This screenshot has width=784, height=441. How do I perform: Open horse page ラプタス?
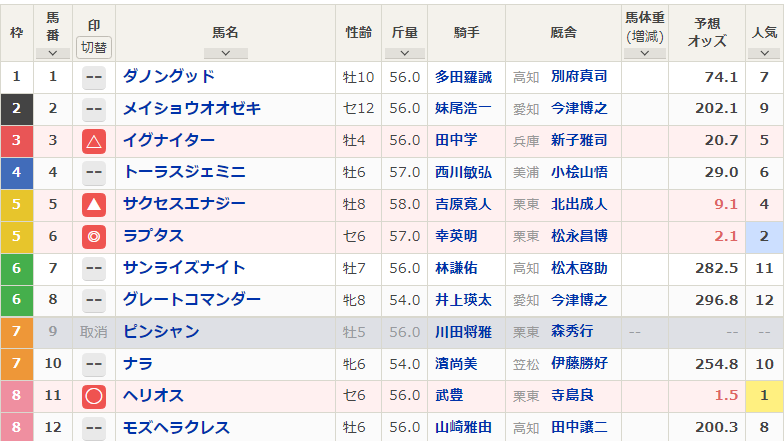click(x=154, y=236)
